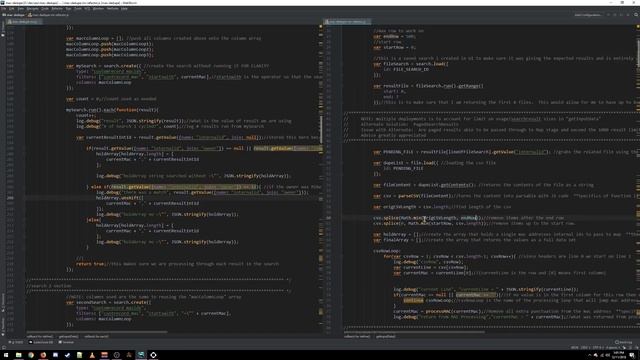
Task: Click mac-dedupe project in navigation bar
Action: [x=13, y=15]
